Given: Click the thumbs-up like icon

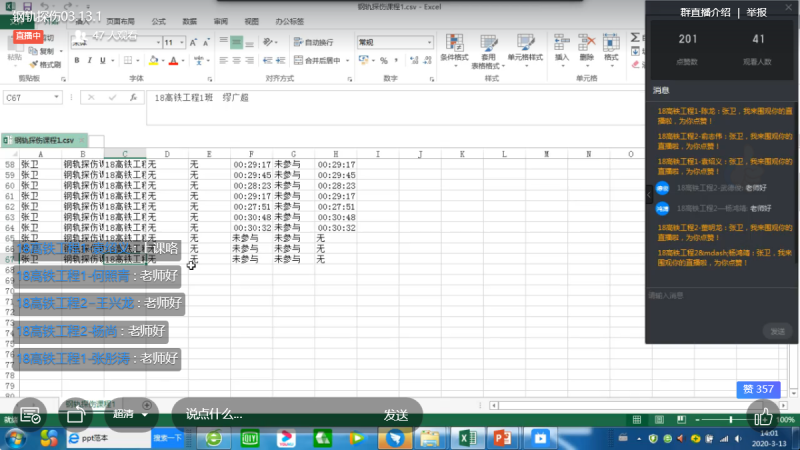Looking at the screenshot, I should pyautogui.click(x=762, y=414).
